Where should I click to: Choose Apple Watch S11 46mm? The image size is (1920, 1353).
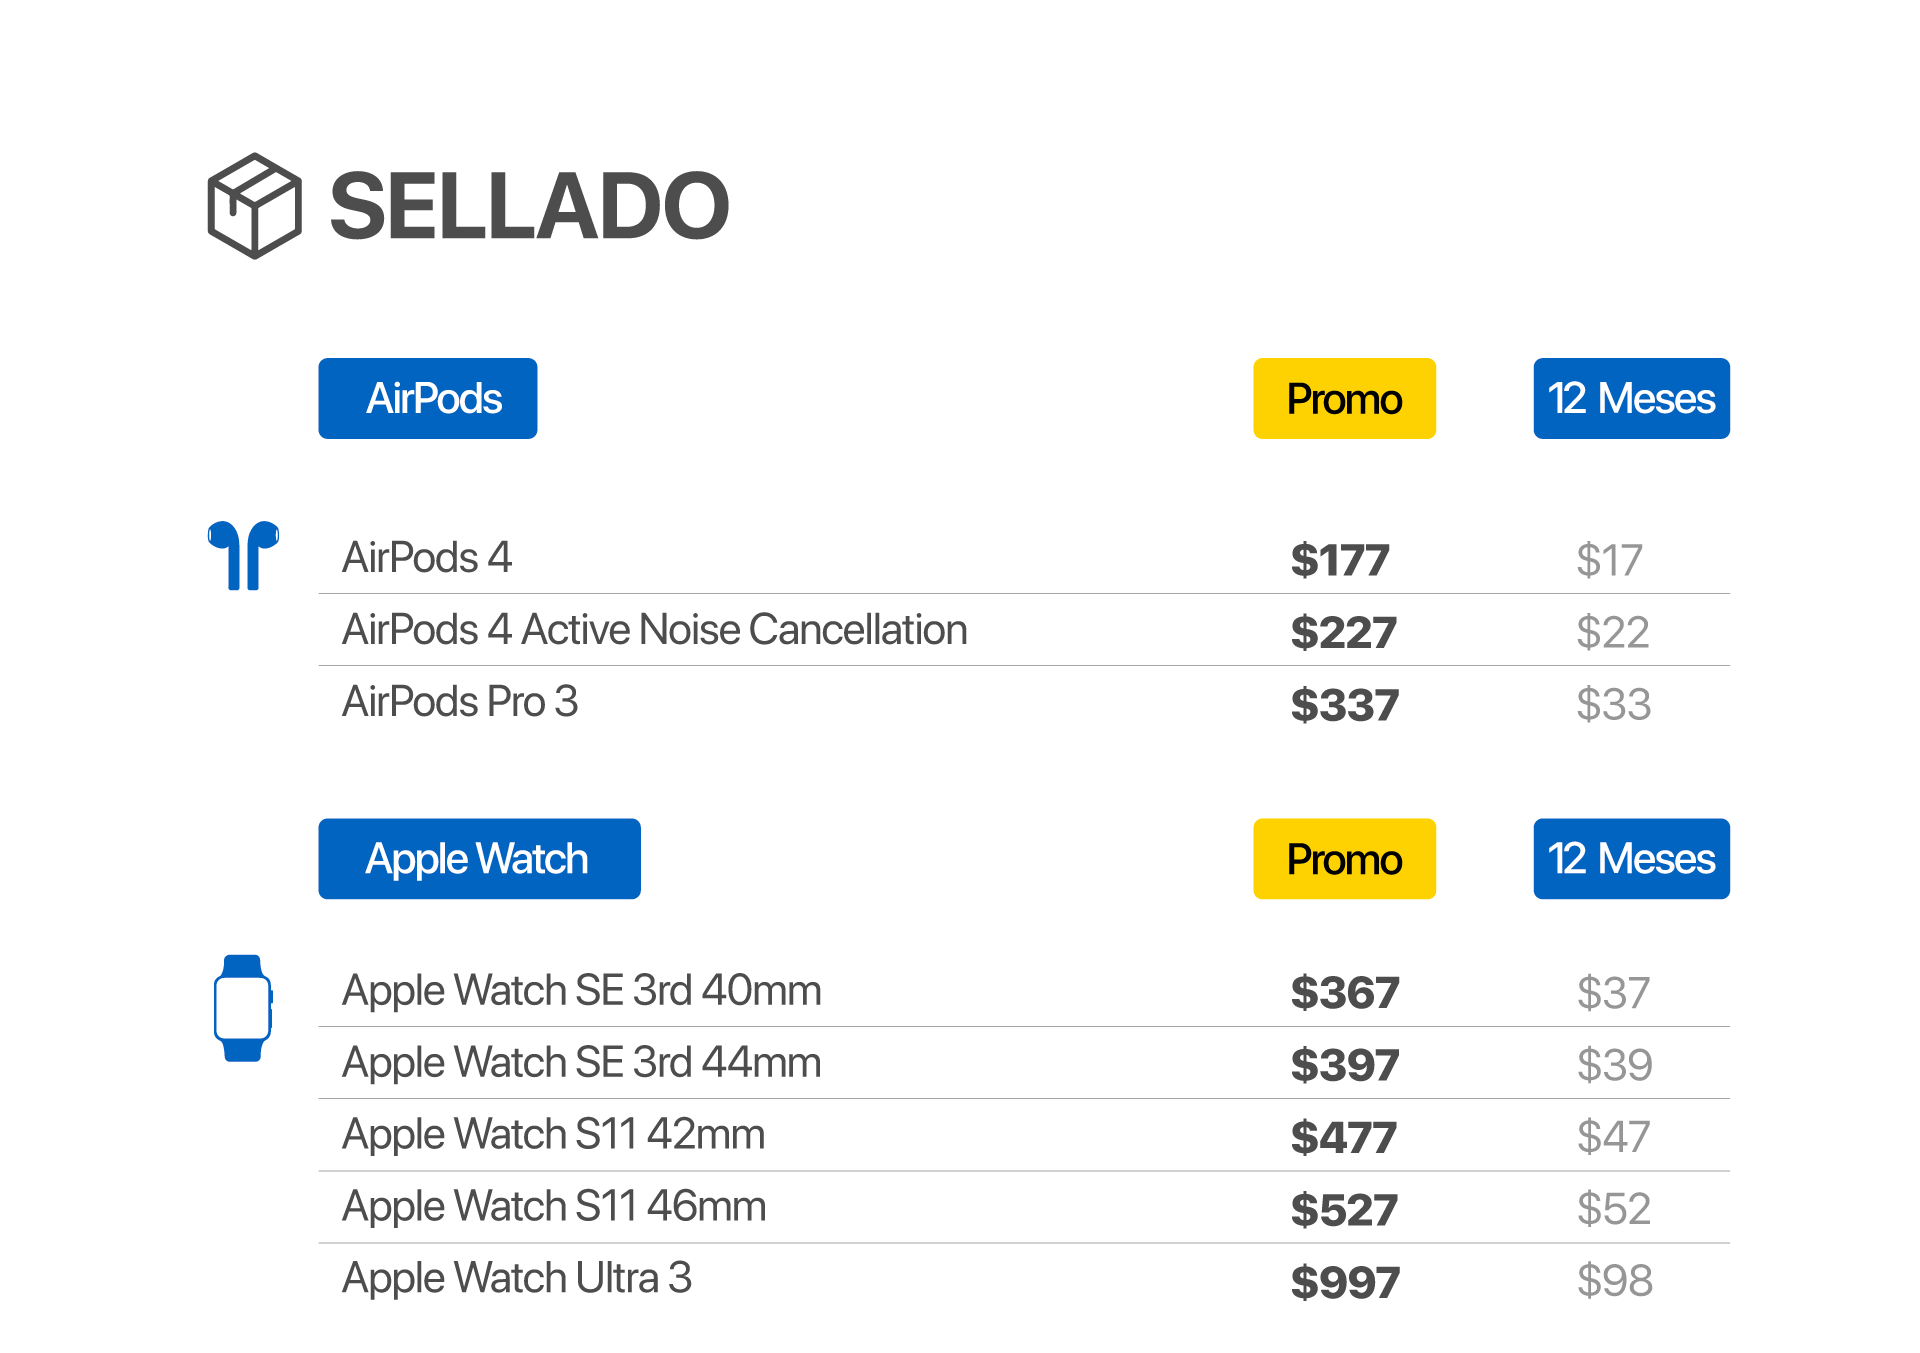tap(554, 1207)
